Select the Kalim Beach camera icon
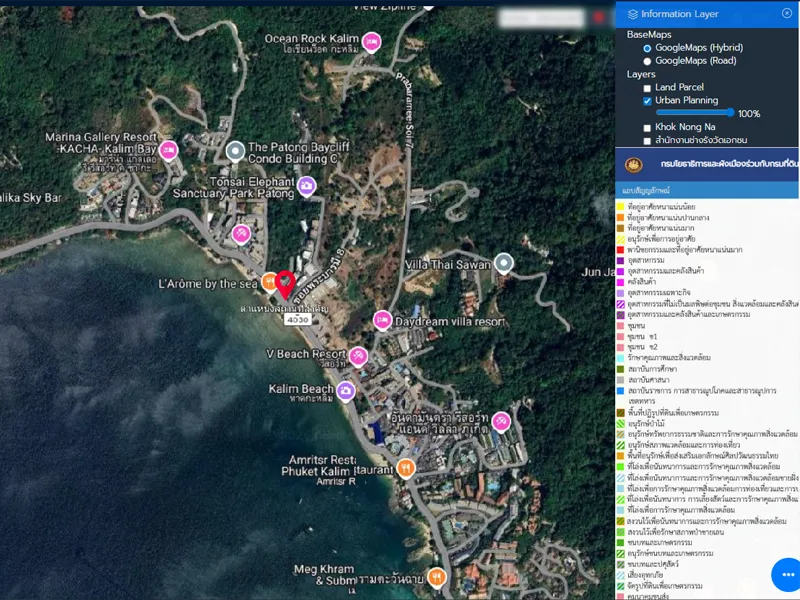Viewport: 800px width, 600px height. pyautogui.click(x=346, y=390)
